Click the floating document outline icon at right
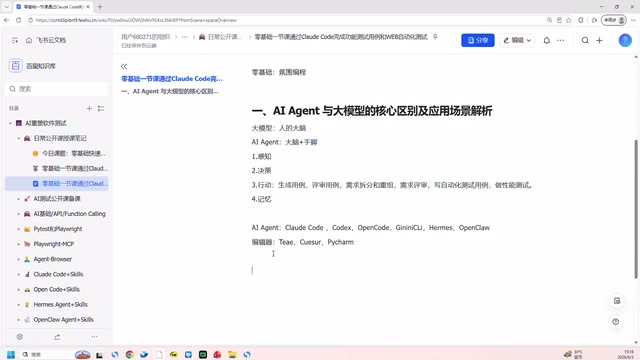The height and width of the screenshot is (360, 640). (617, 301)
